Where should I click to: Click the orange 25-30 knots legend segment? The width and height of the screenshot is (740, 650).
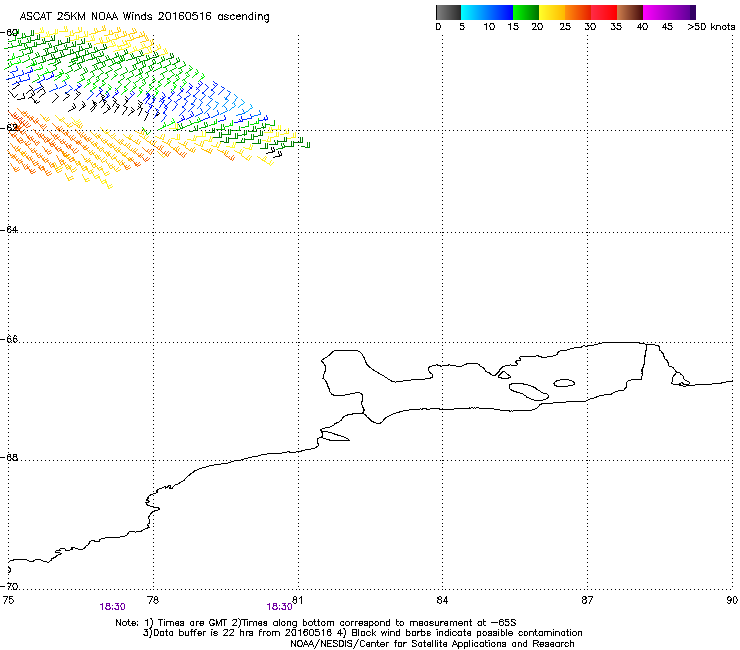coord(578,12)
